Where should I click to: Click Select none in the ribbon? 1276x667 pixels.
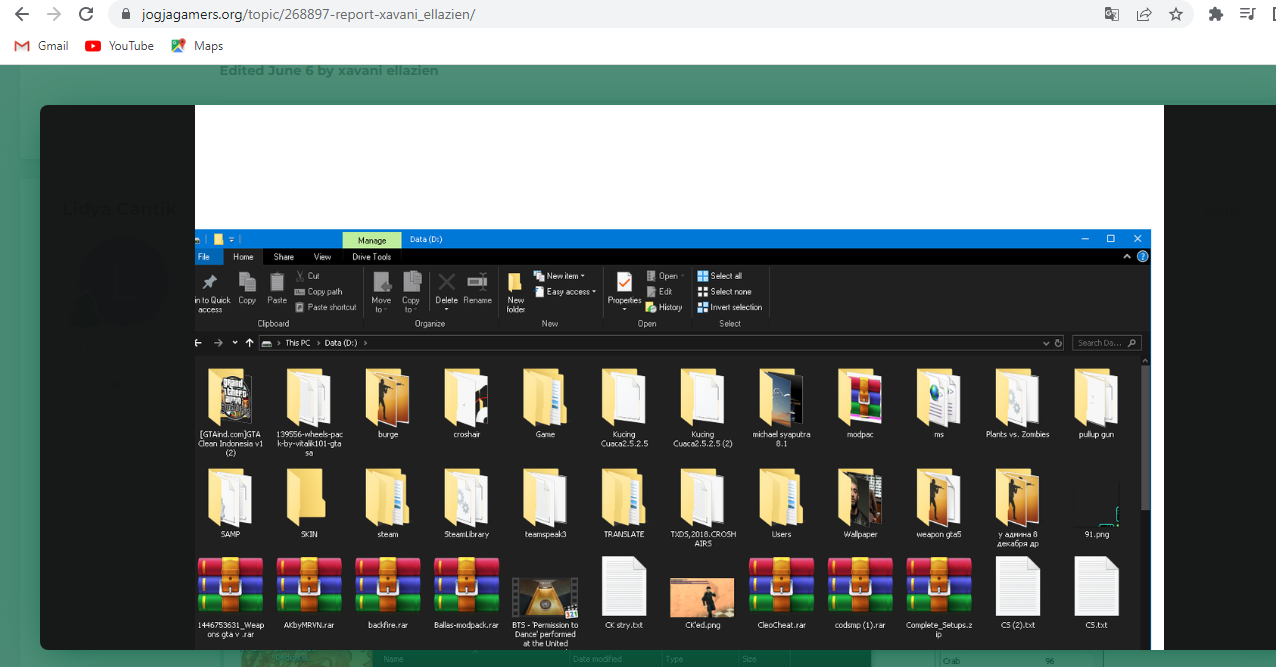point(724,292)
